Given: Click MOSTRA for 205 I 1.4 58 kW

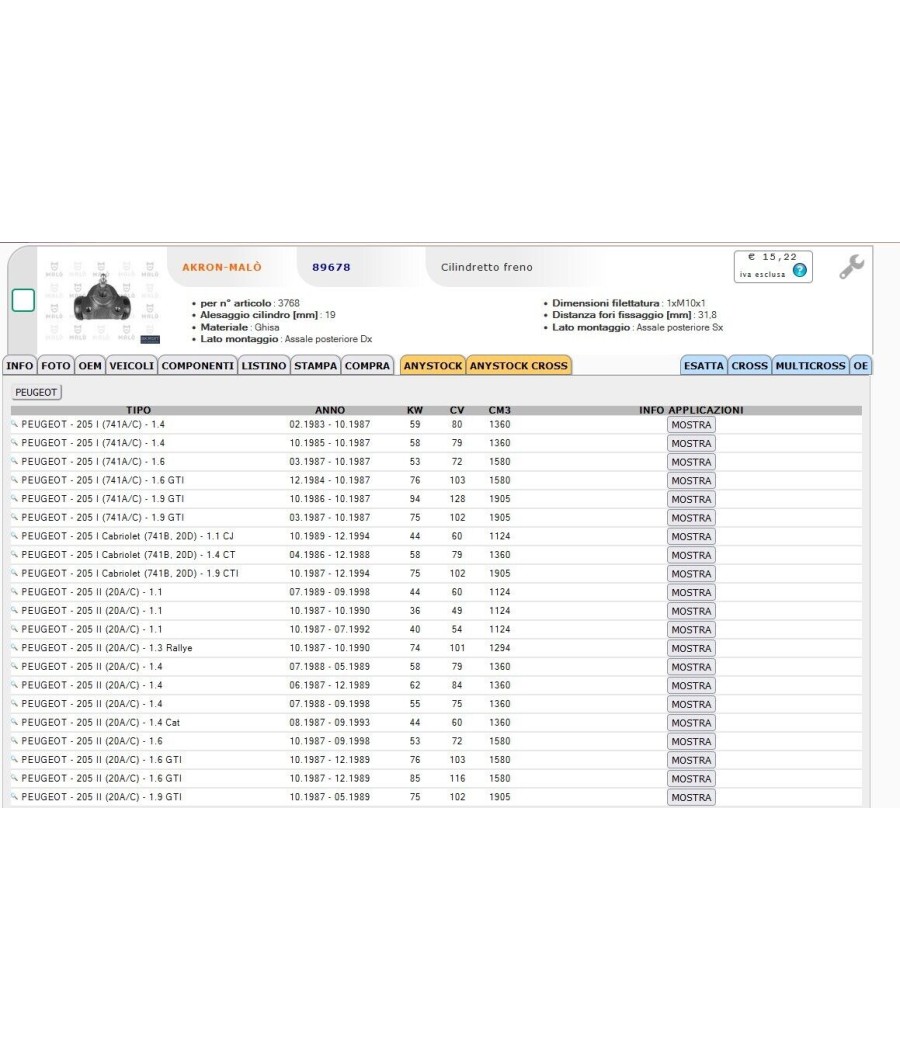Looking at the screenshot, I should (x=691, y=443).
